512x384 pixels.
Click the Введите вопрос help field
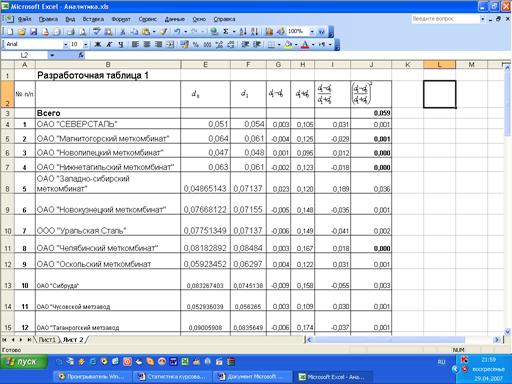click(445, 19)
